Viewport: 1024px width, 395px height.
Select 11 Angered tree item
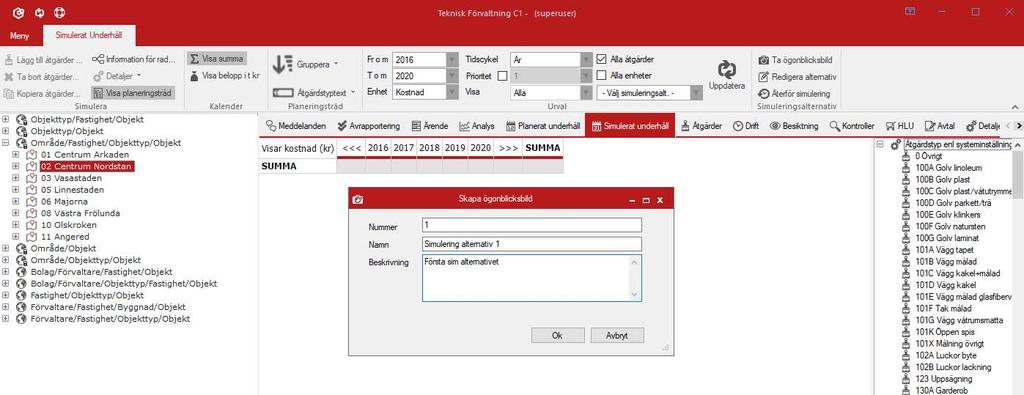click(65, 237)
